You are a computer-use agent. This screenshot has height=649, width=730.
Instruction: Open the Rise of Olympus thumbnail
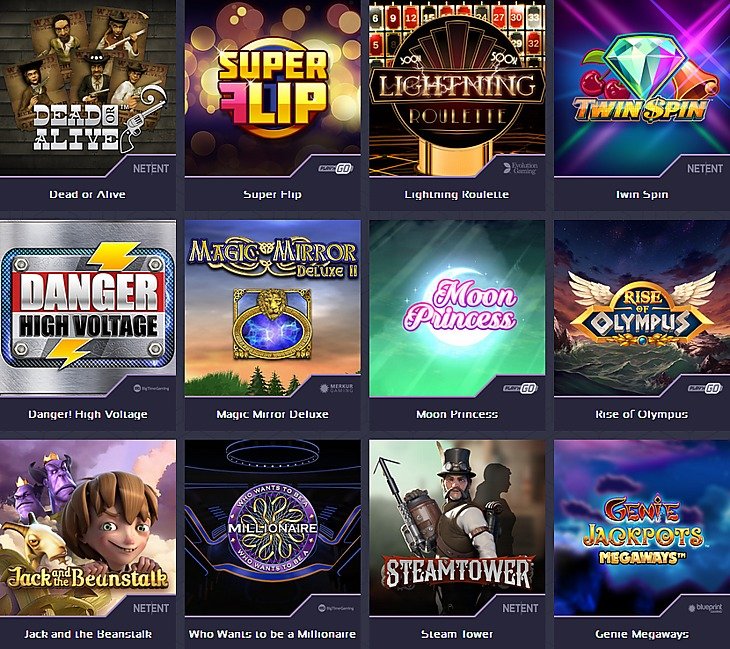642,308
